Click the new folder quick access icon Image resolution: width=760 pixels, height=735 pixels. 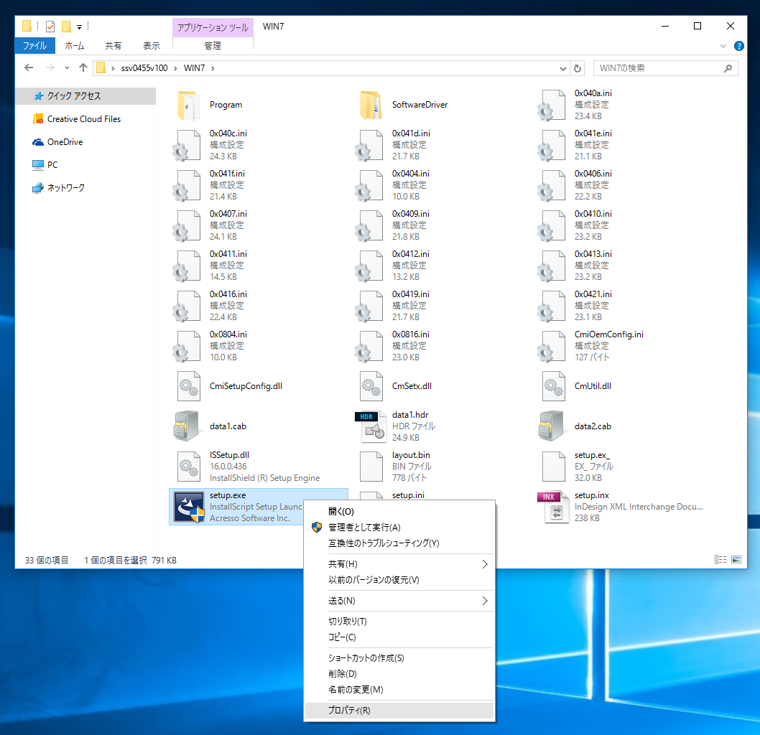pyautogui.click(x=66, y=26)
